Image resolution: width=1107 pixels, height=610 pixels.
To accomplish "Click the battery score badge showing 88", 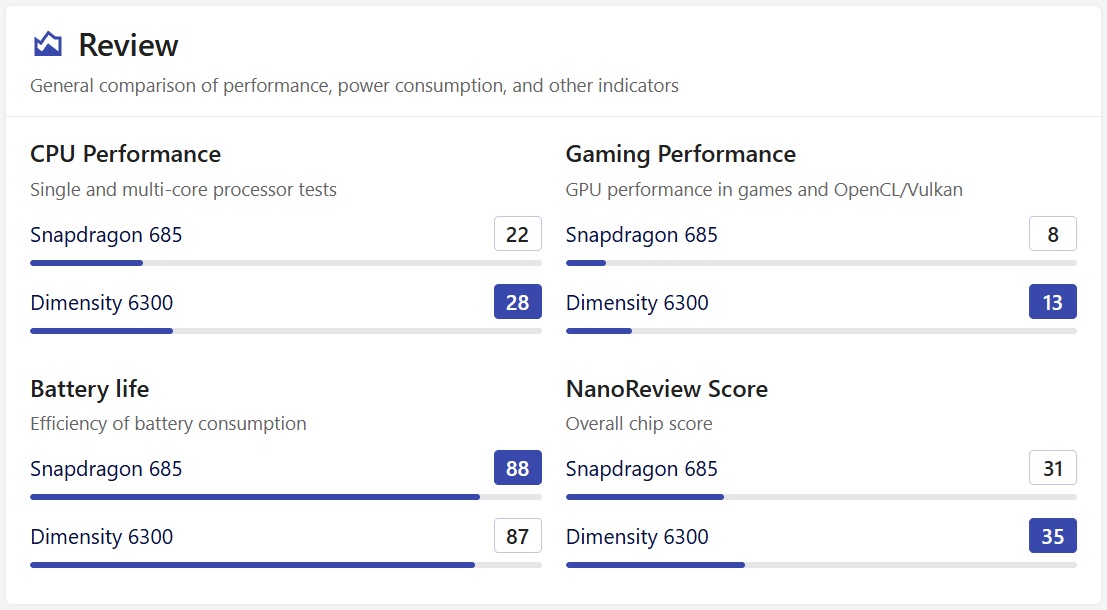I will pos(517,468).
